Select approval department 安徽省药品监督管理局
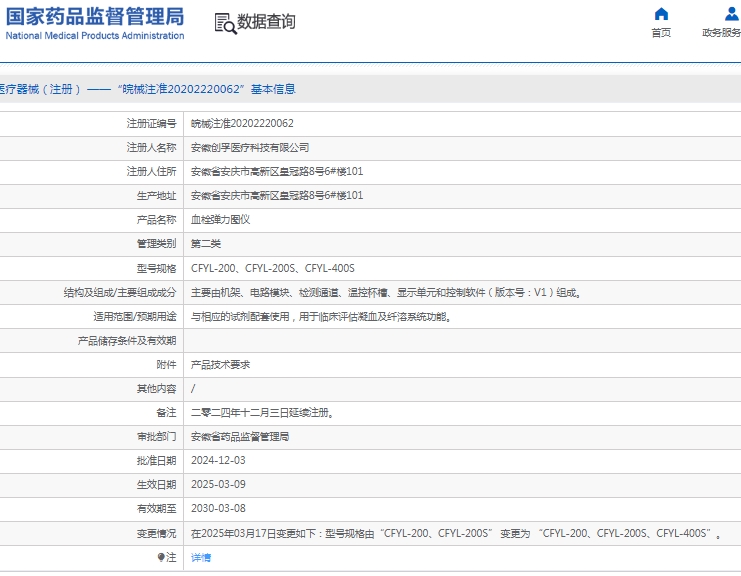 click(240, 437)
